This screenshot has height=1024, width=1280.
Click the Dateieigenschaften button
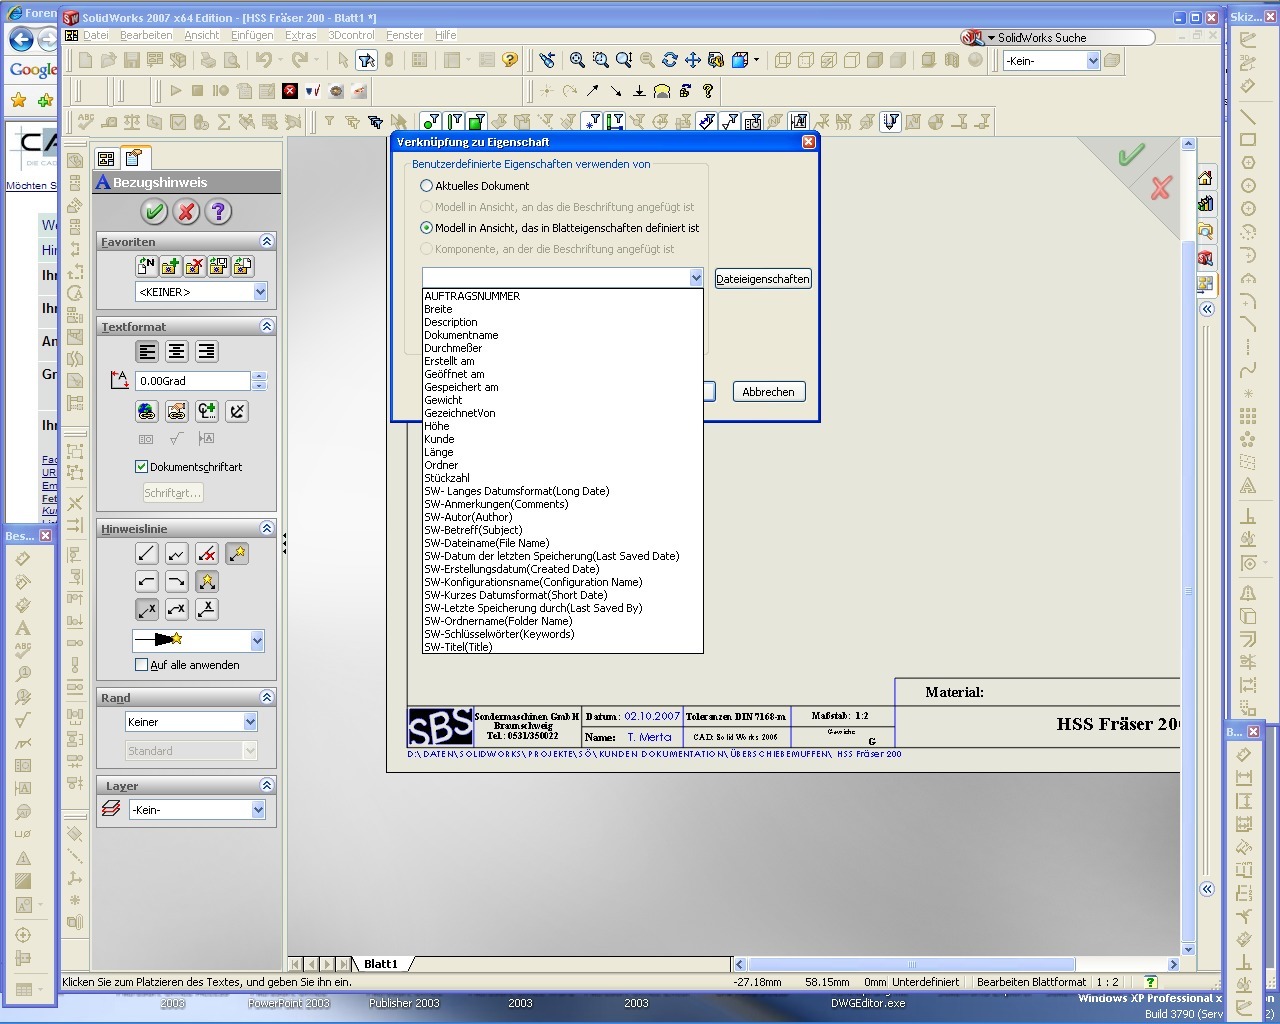click(x=763, y=279)
